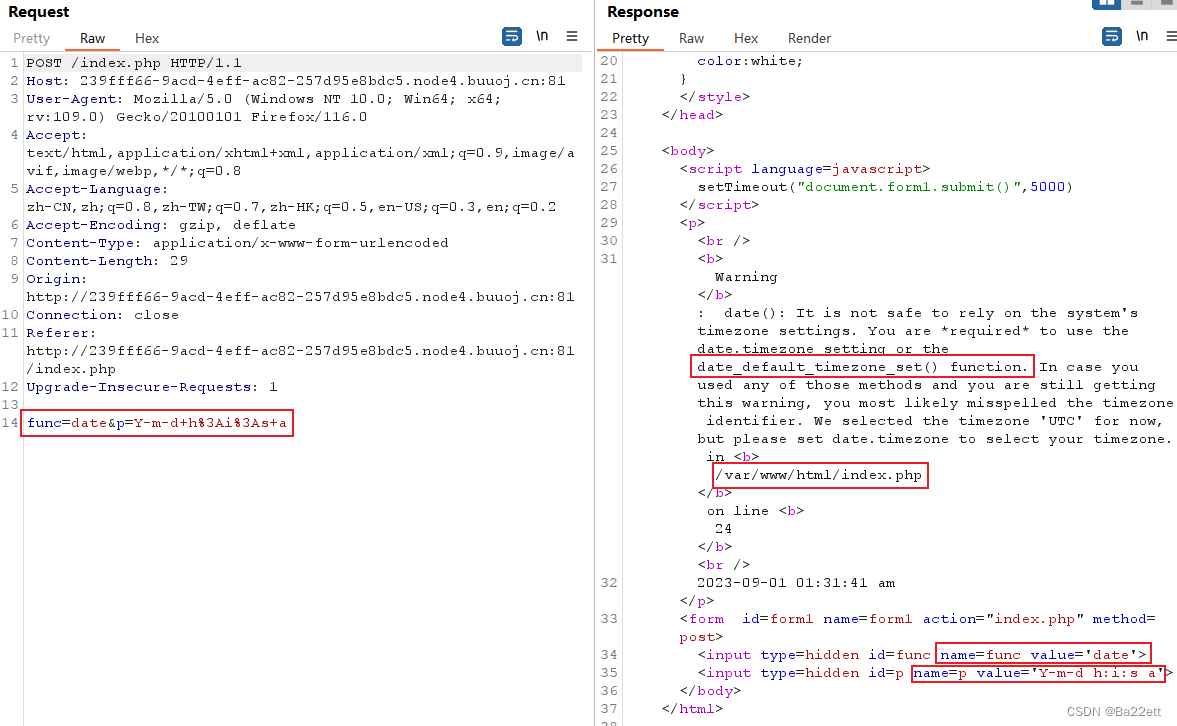Select the side-by-side layout icon
Viewport: 1177px width, 726px height.
[x=1106, y=4]
